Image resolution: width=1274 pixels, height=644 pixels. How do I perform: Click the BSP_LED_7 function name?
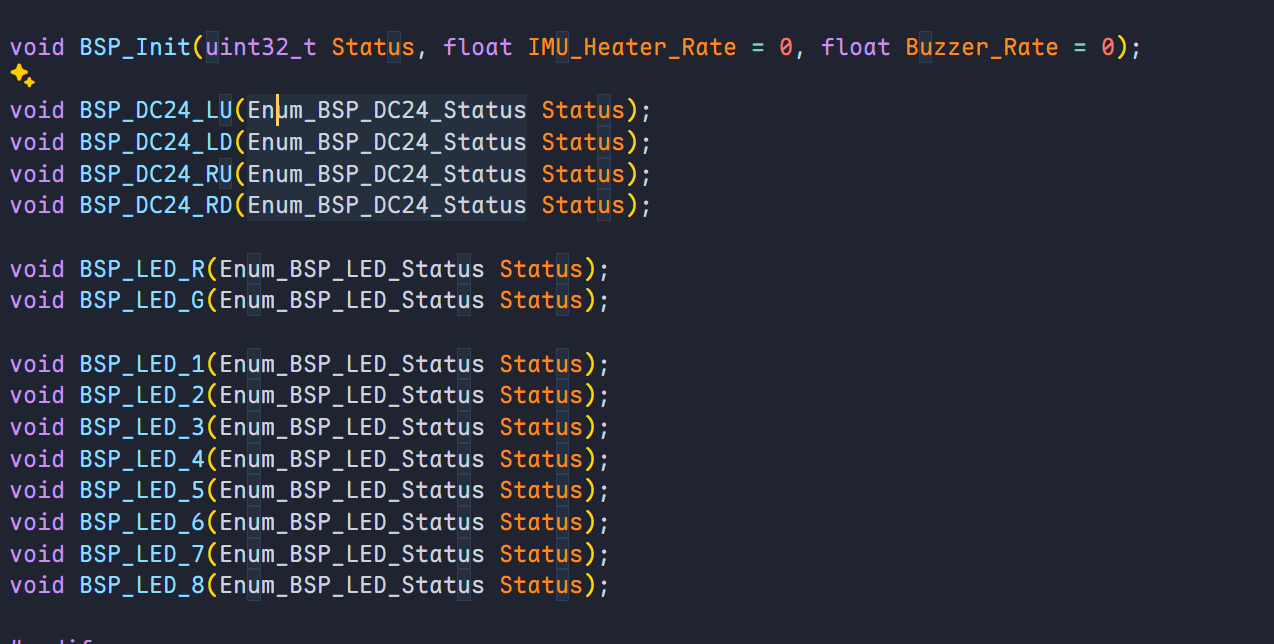142,555
